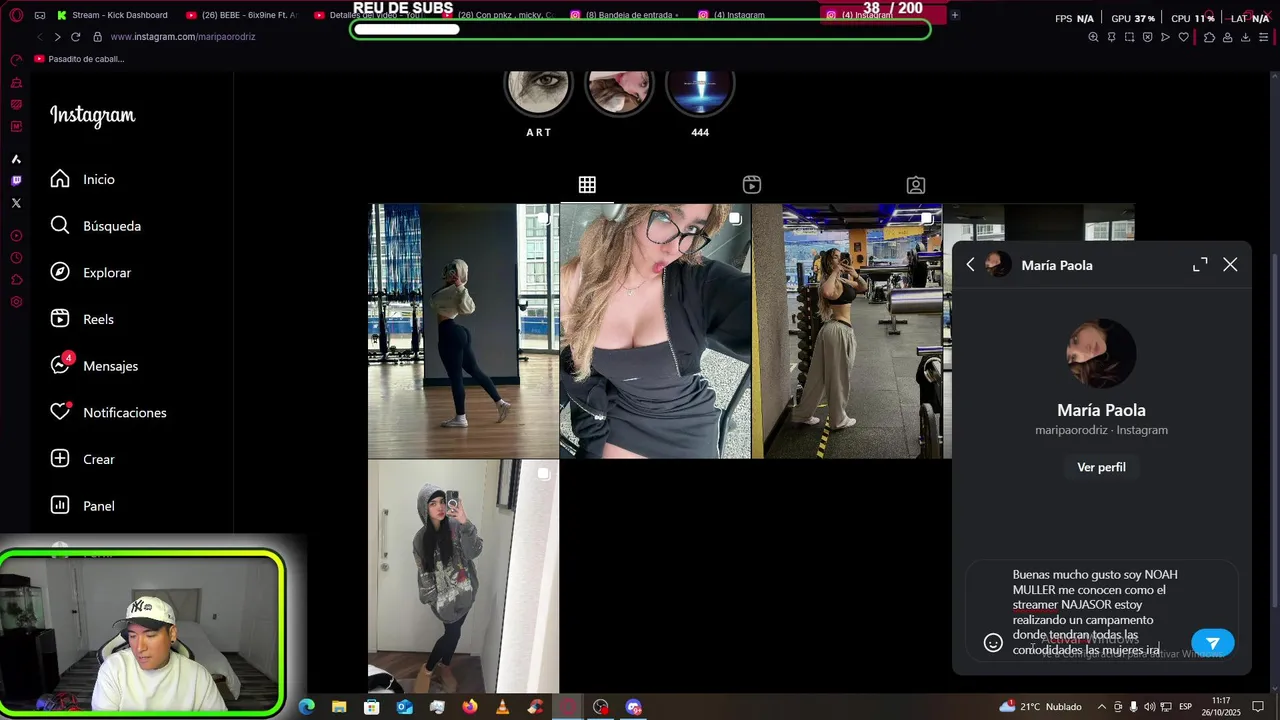Viewport: 1280px width, 720px height.
Task: Expand the María Paola chat window
Action: coord(1200,265)
